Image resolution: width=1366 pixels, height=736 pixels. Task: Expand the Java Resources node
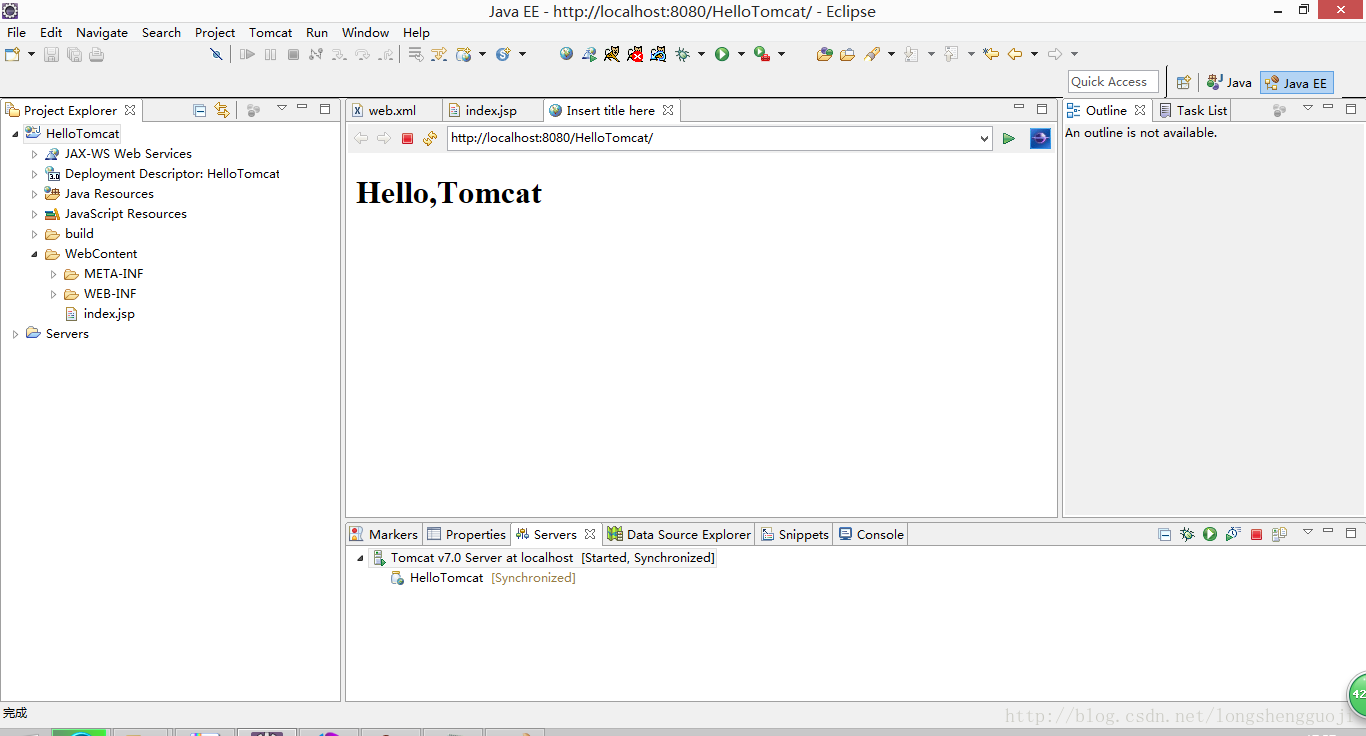(34, 194)
